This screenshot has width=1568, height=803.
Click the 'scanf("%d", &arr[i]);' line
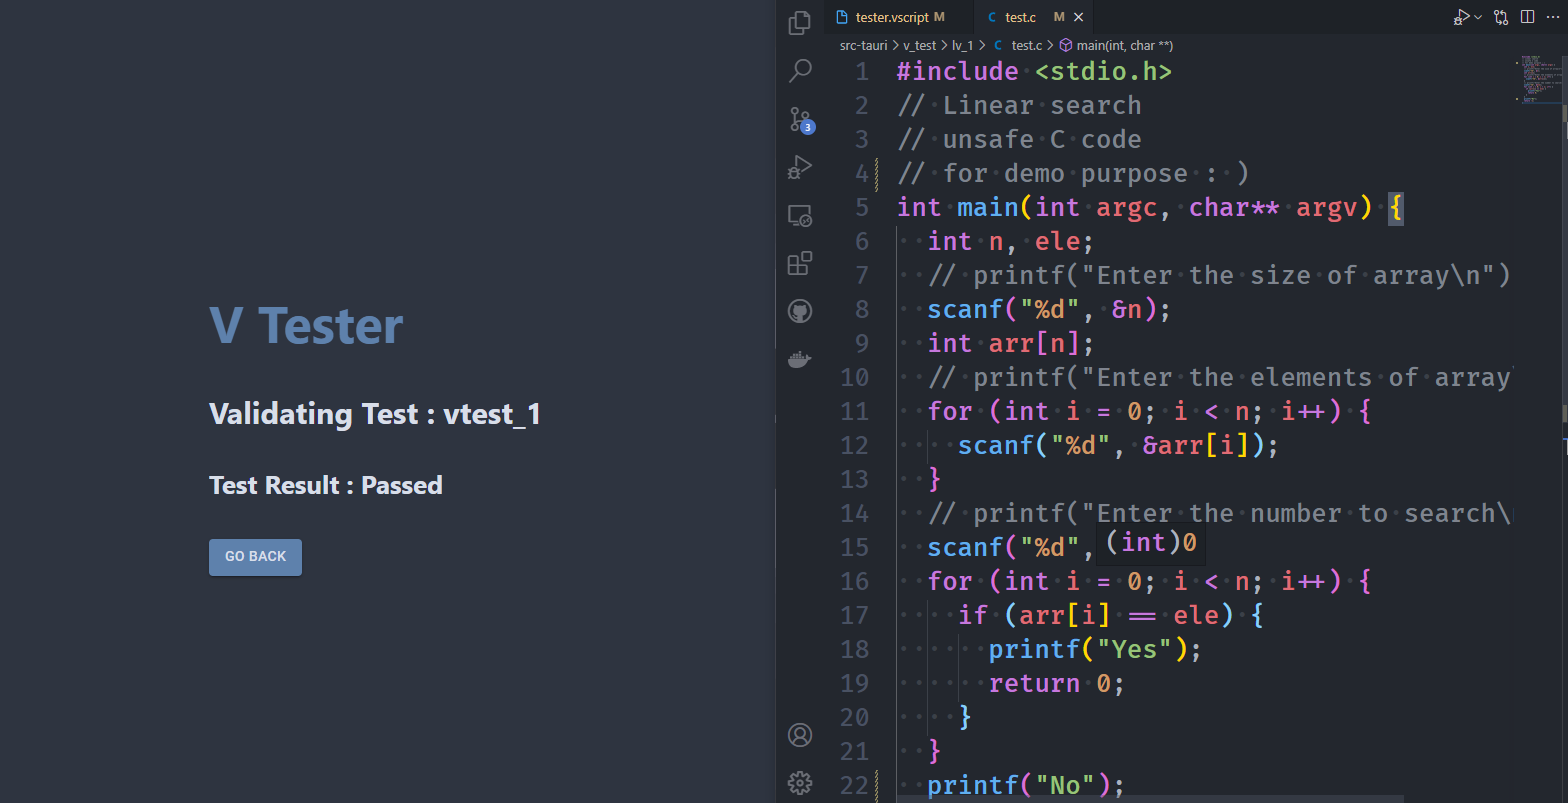pos(1118,446)
